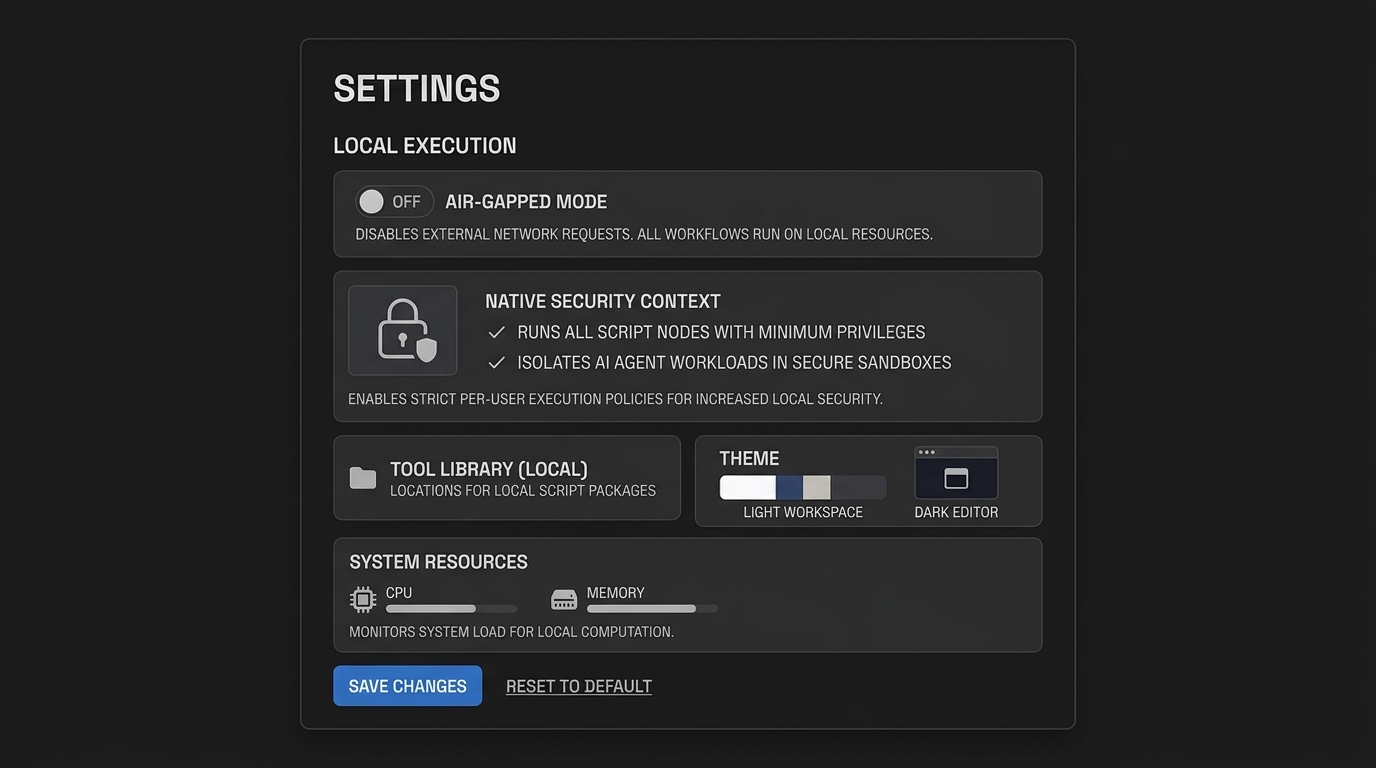Click the checkmark beside minimum privileges line
The height and width of the screenshot is (768, 1376).
click(x=496, y=332)
